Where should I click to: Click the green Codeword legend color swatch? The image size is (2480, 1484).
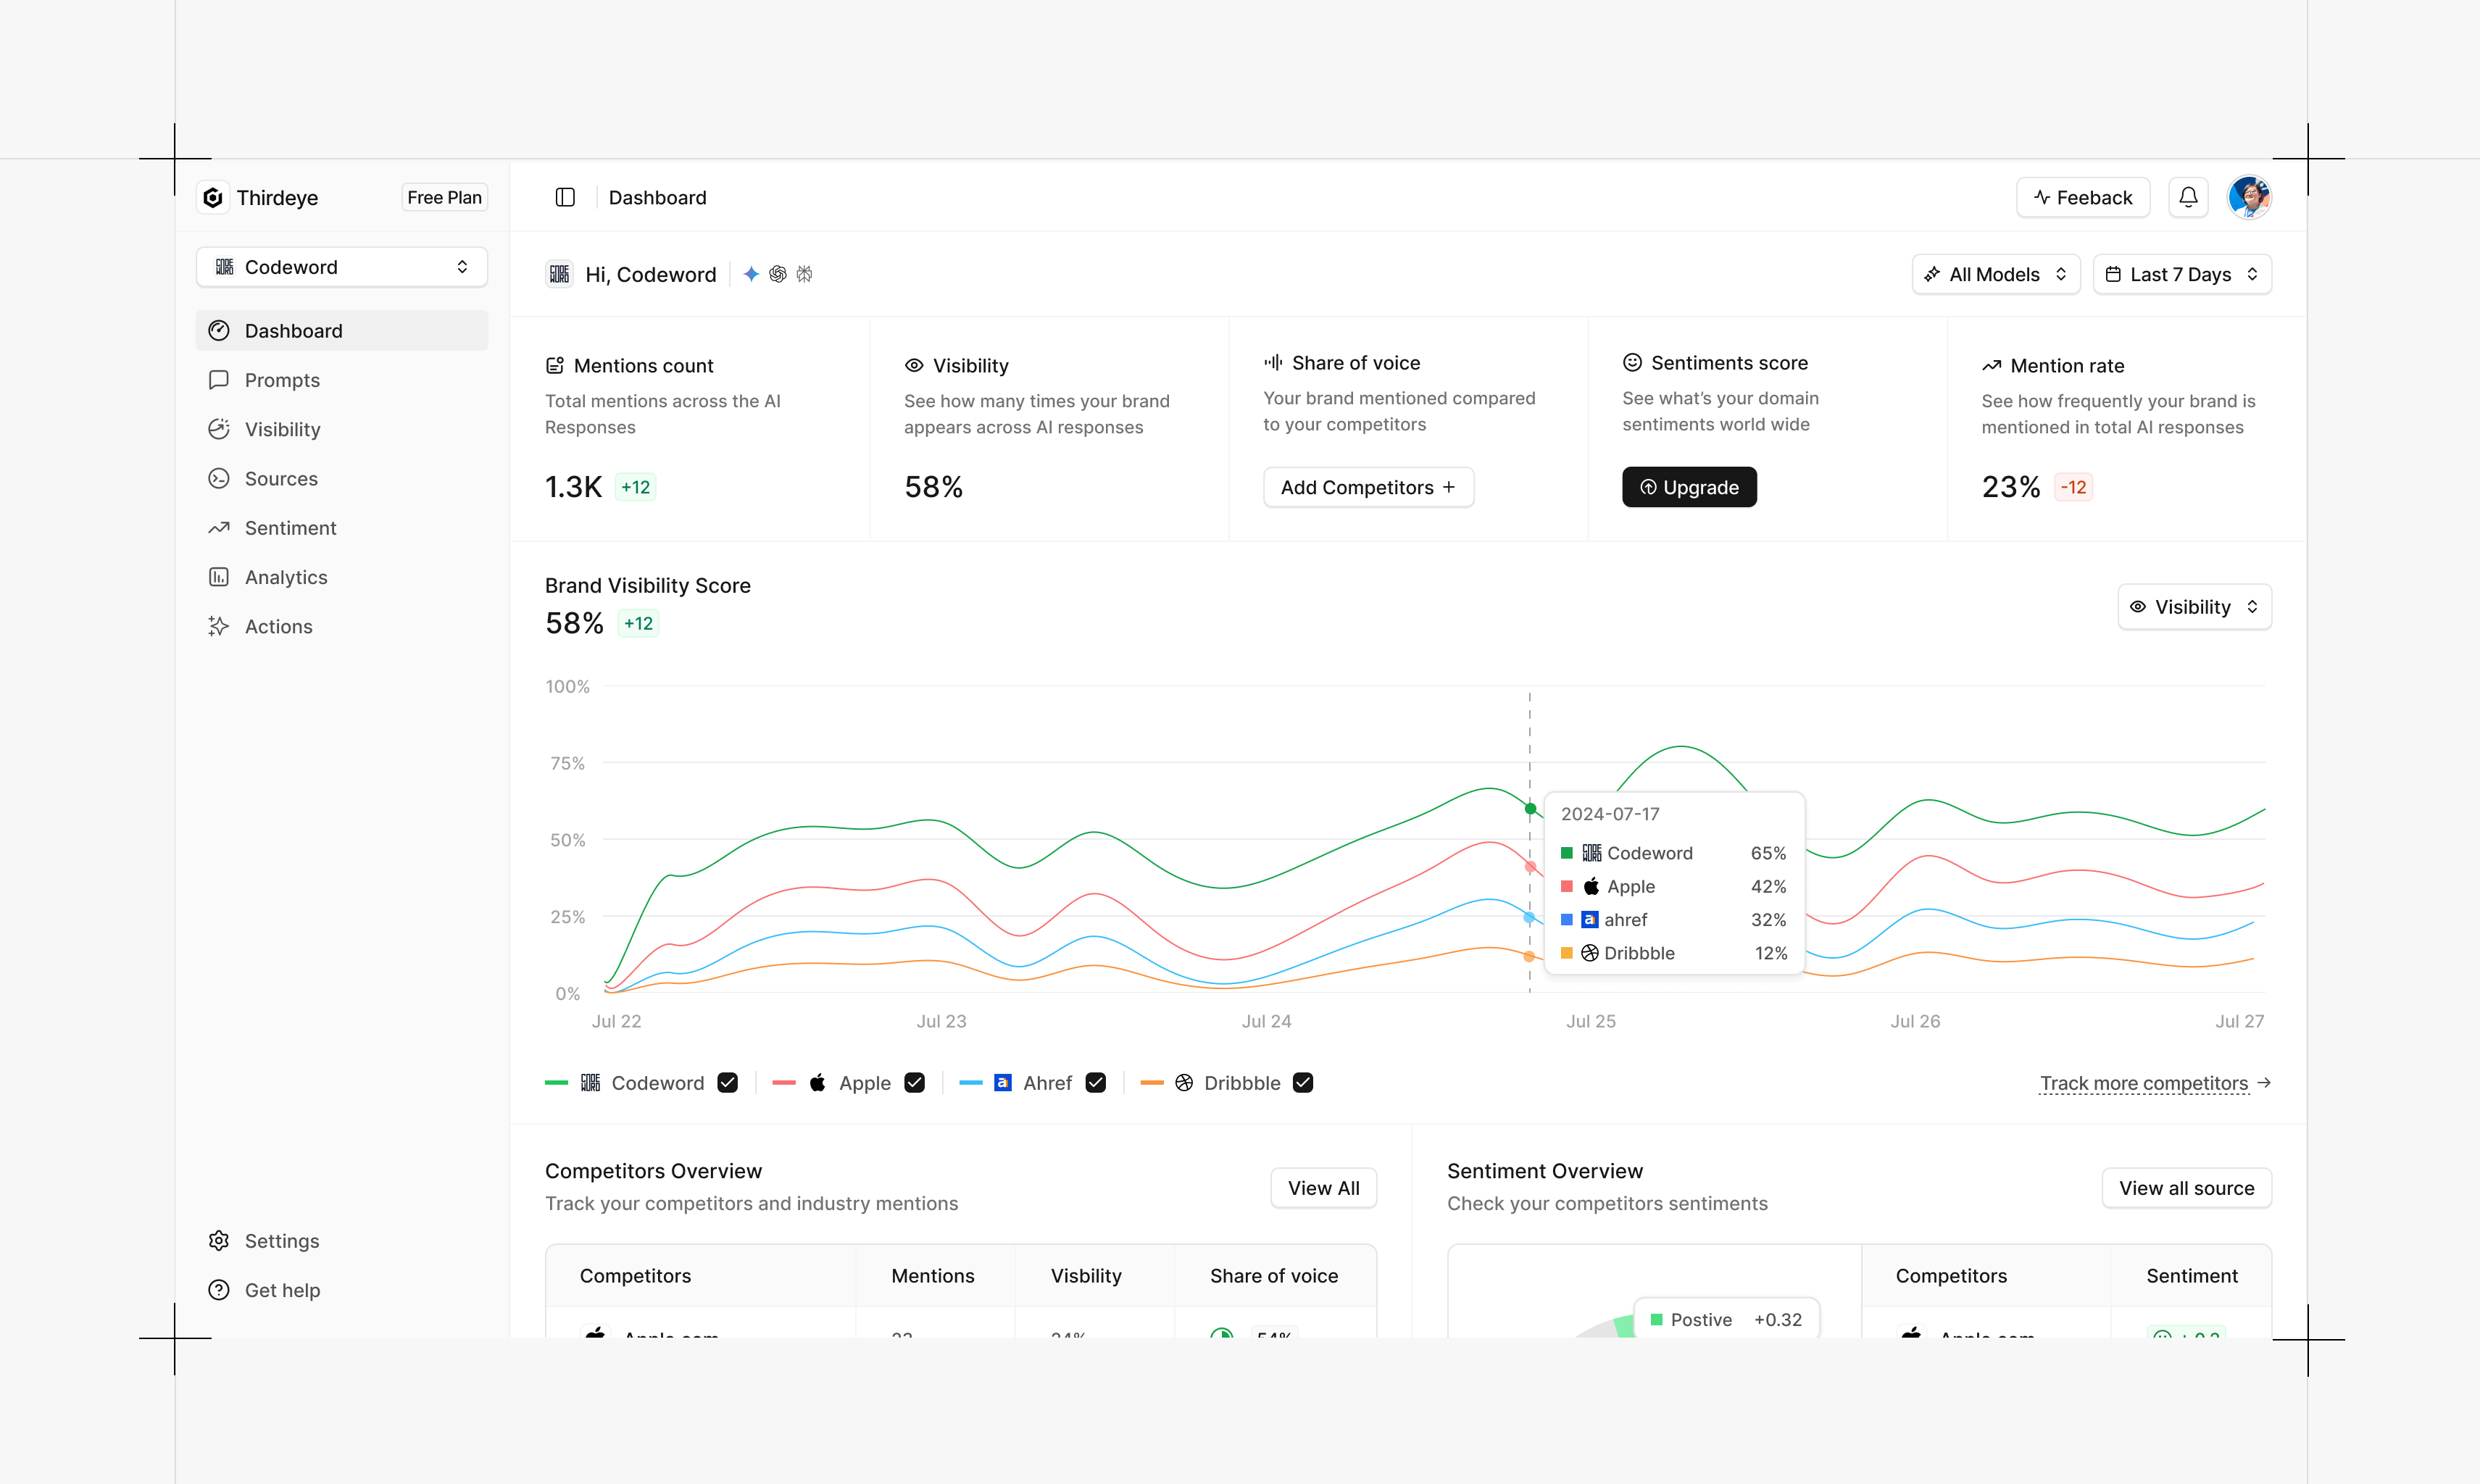click(x=556, y=1082)
